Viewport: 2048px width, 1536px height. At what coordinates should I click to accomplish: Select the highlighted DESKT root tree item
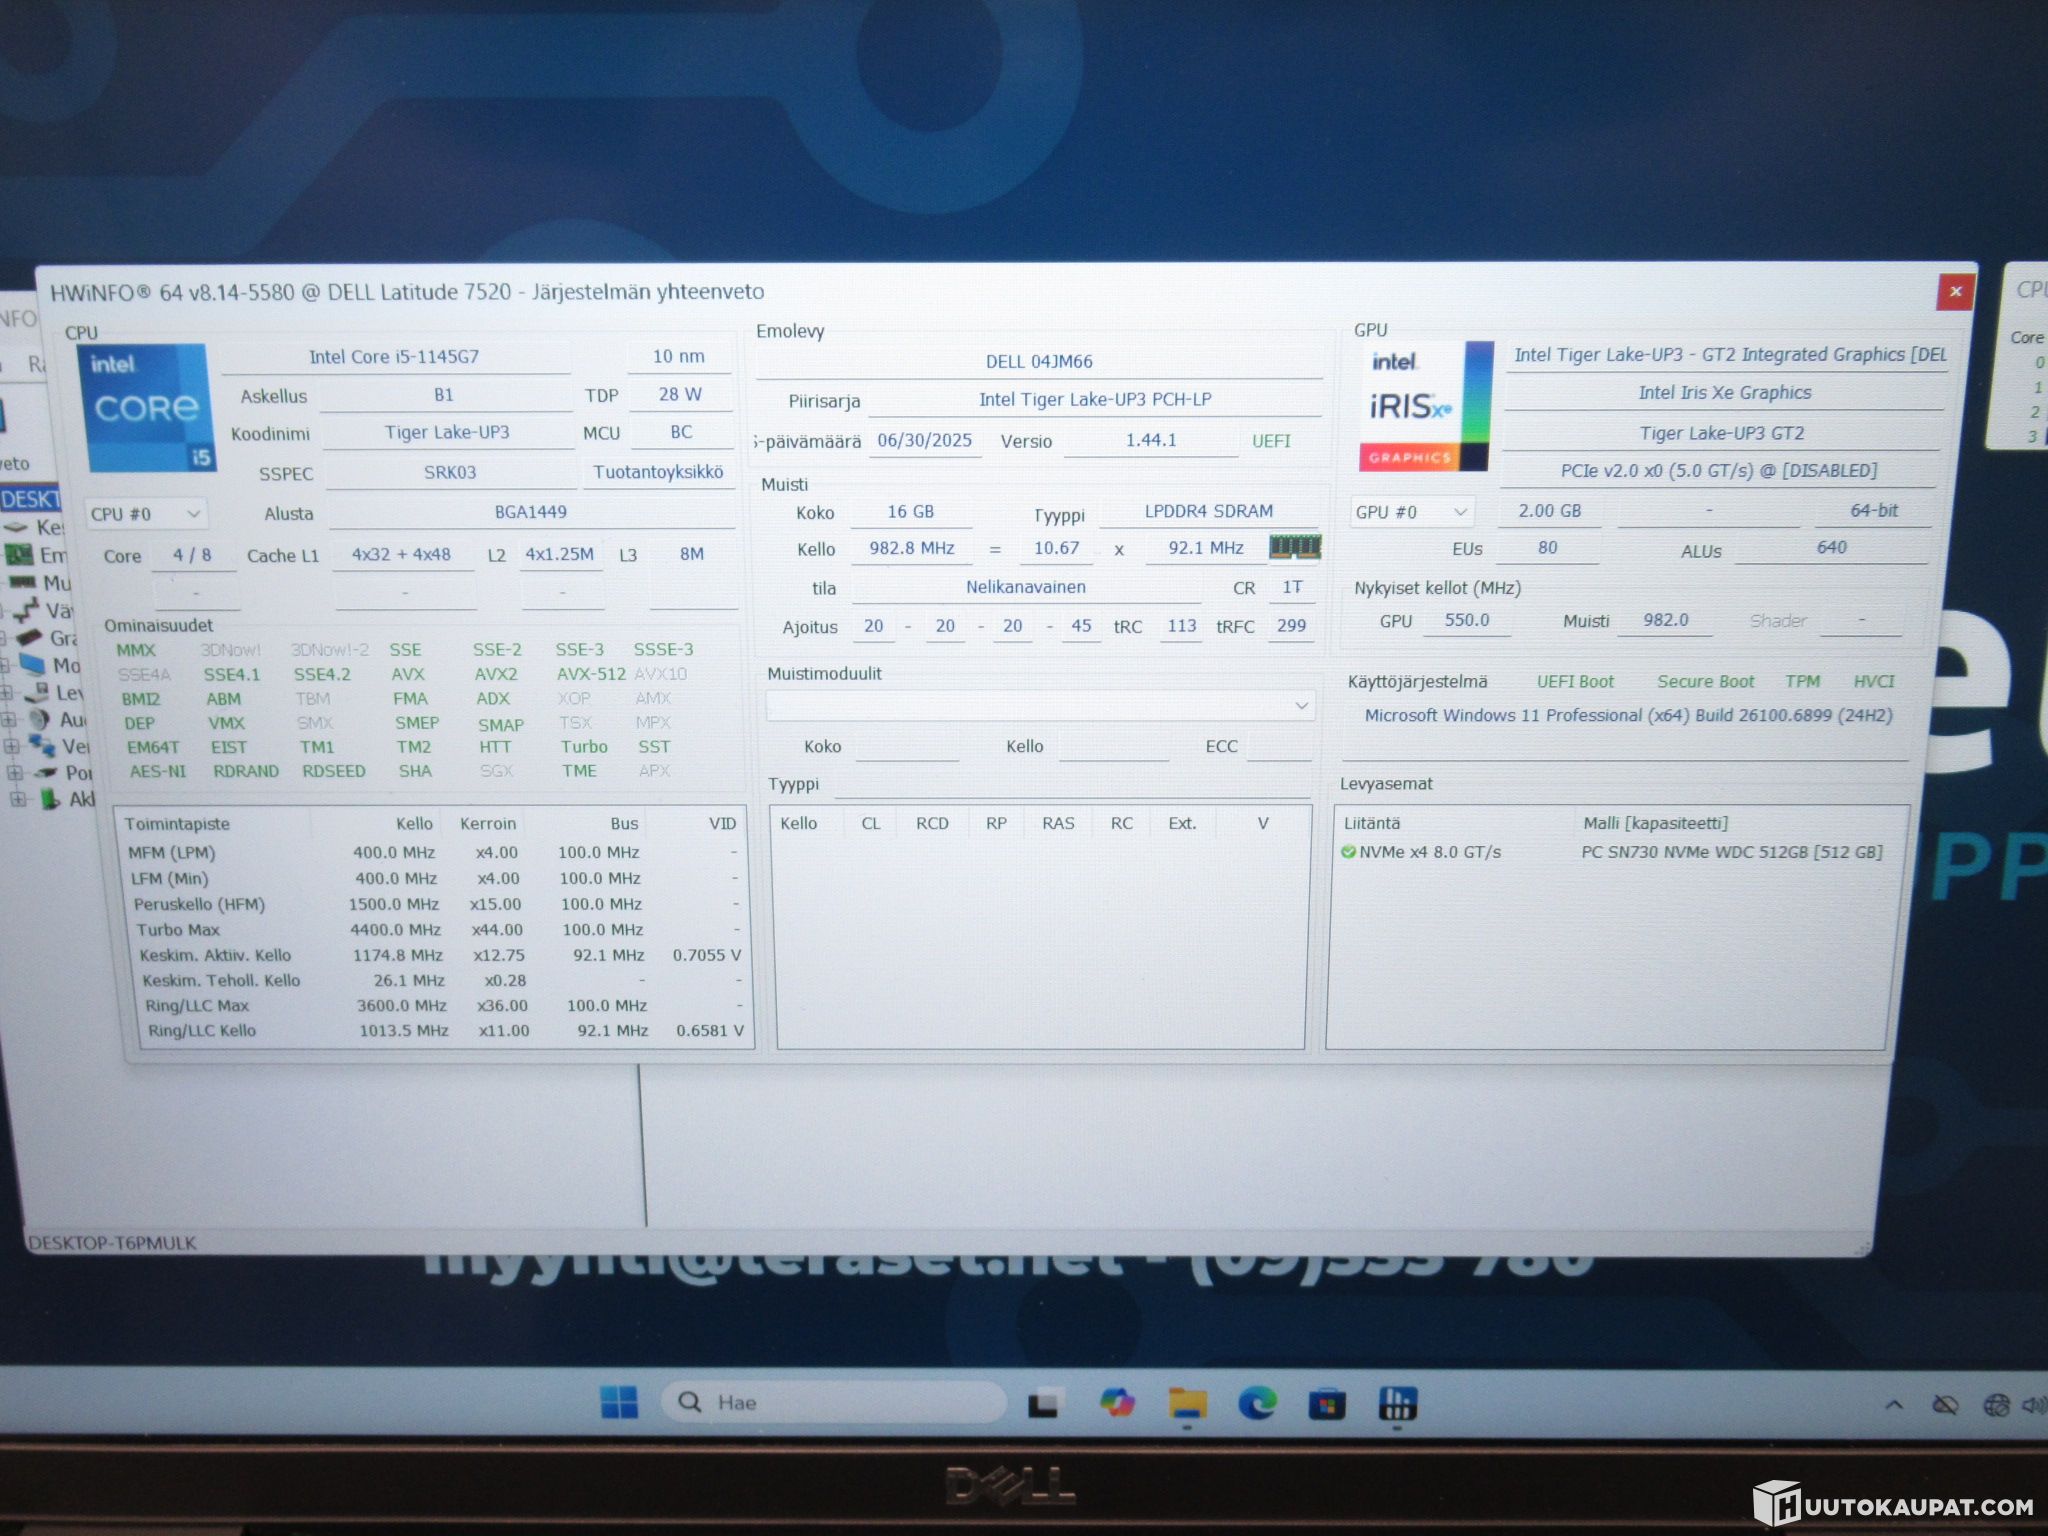pyautogui.click(x=30, y=499)
